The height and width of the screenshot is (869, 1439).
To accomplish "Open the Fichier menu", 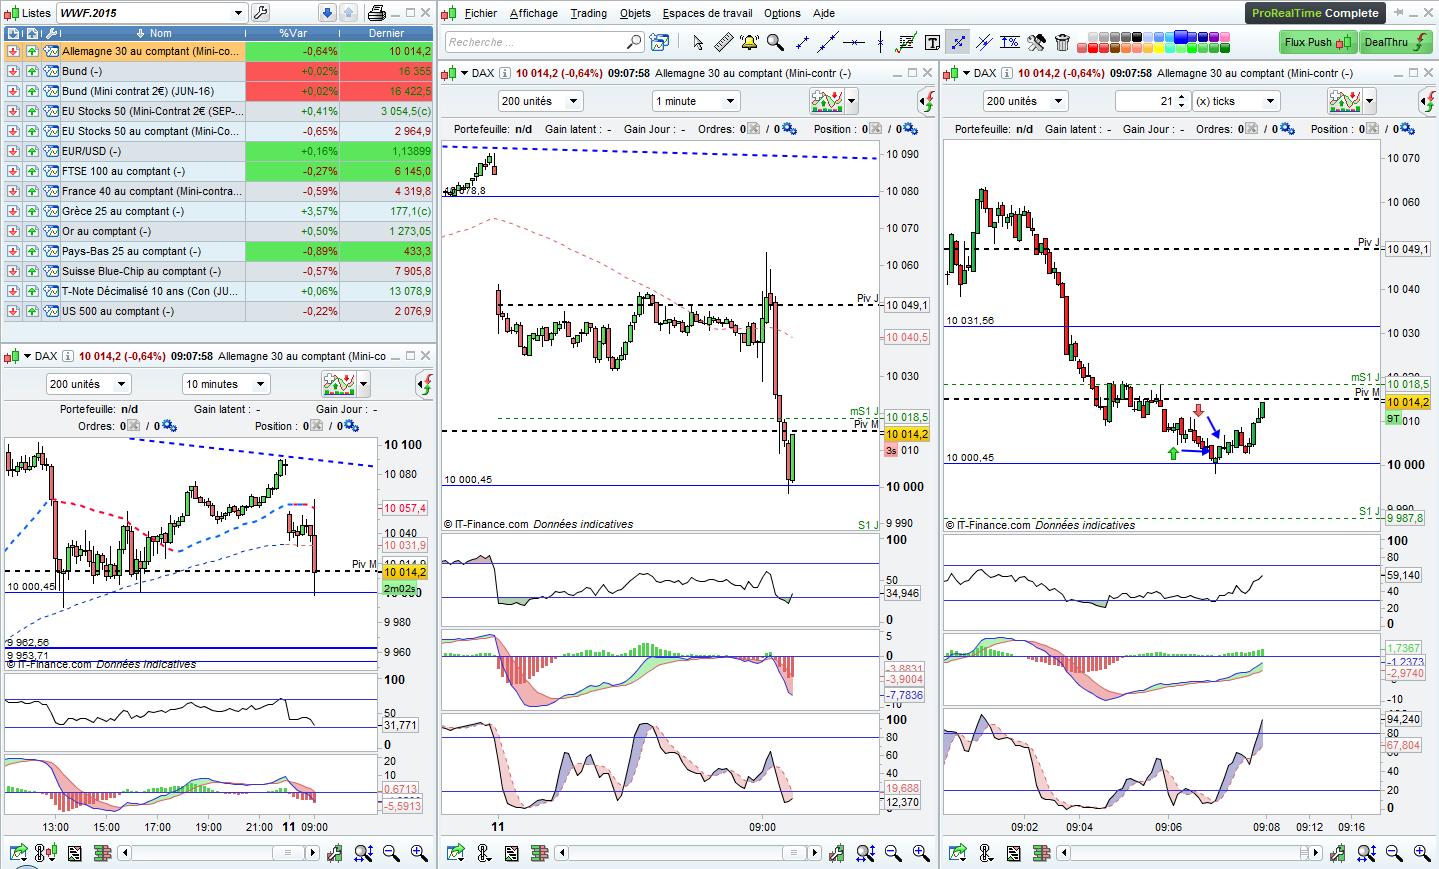I will [480, 13].
